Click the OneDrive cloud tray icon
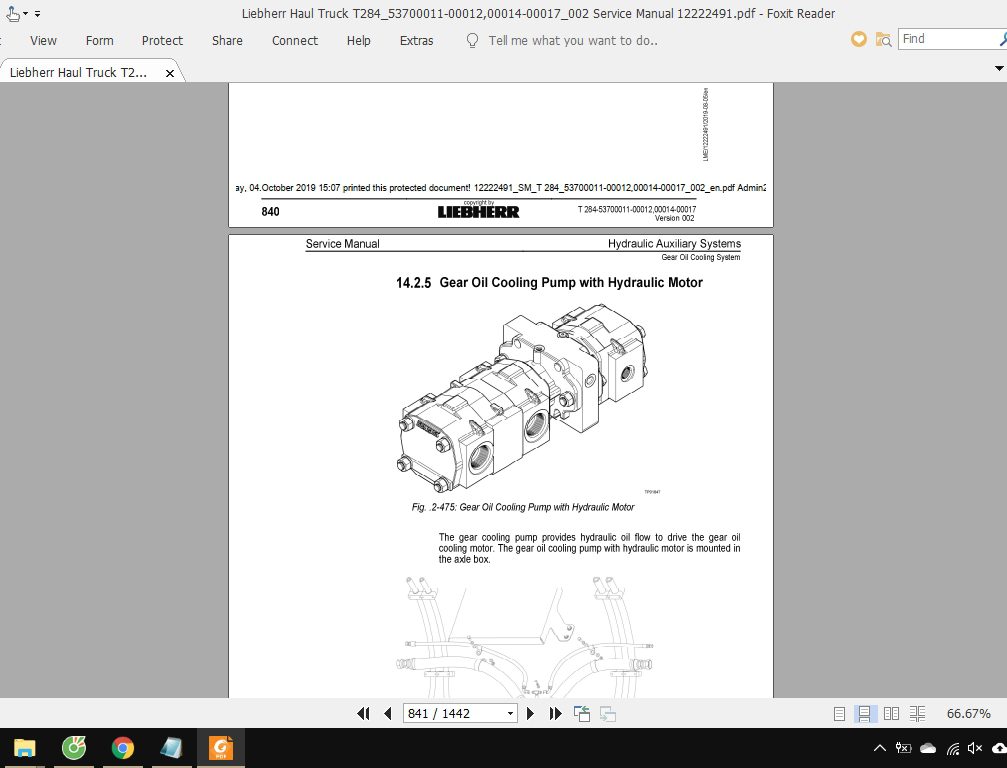The width and height of the screenshot is (1007, 768). tap(928, 748)
